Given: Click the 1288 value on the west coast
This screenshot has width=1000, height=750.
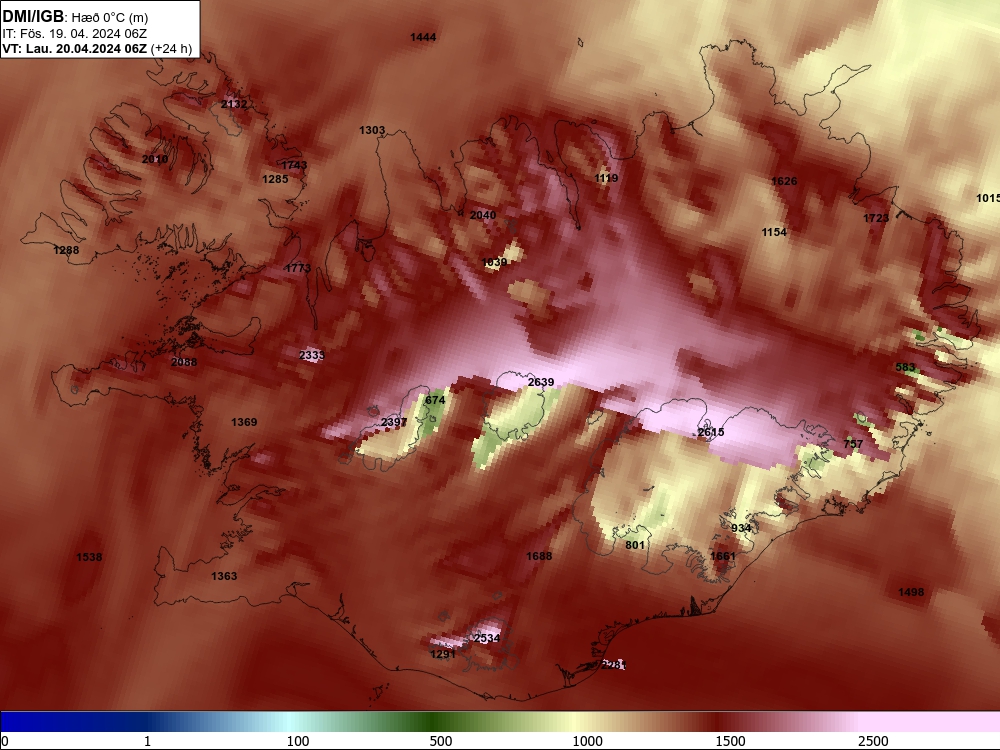Looking at the screenshot, I should tap(66, 250).
